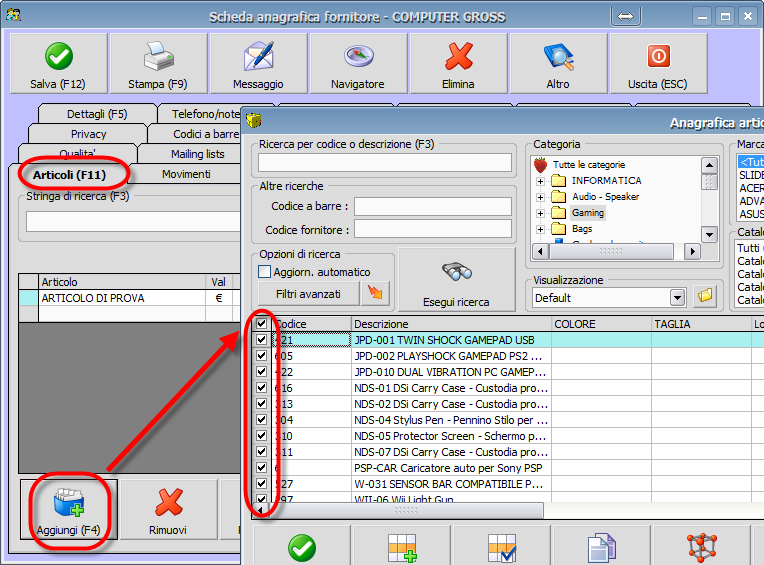Click the Salva (F12) green checkmark button
764x565 pixels.
58,63
